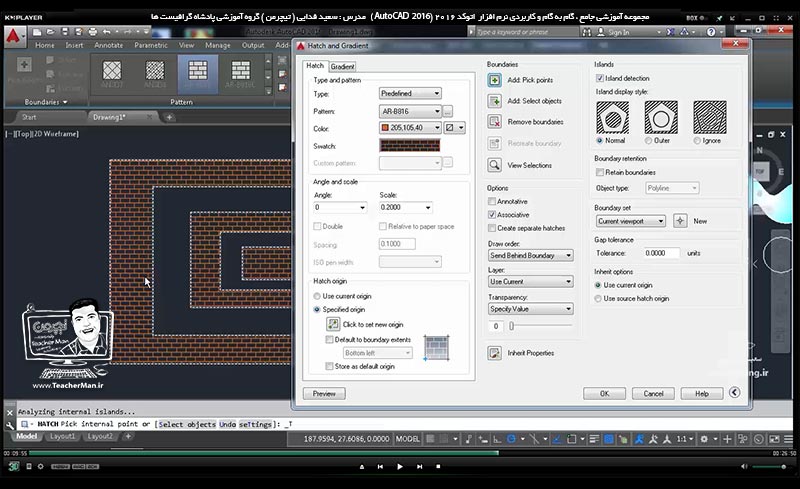Click the Cancel button
The height and width of the screenshot is (489, 800).
coord(653,394)
